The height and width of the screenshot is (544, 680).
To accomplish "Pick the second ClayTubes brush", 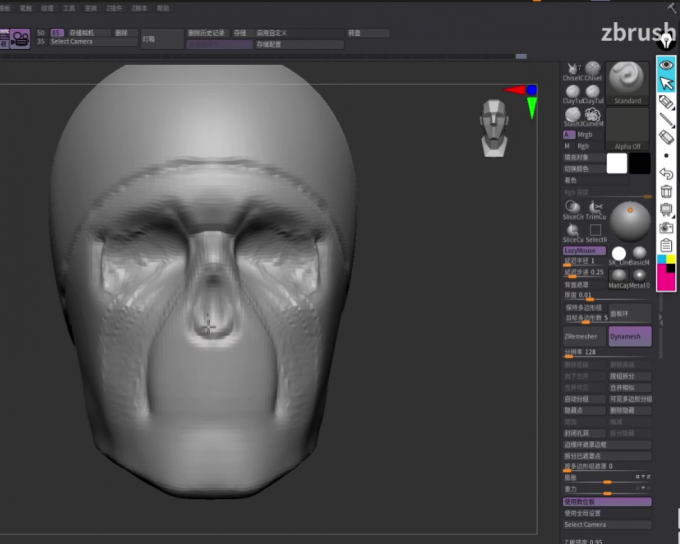I will (x=593, y=92).
